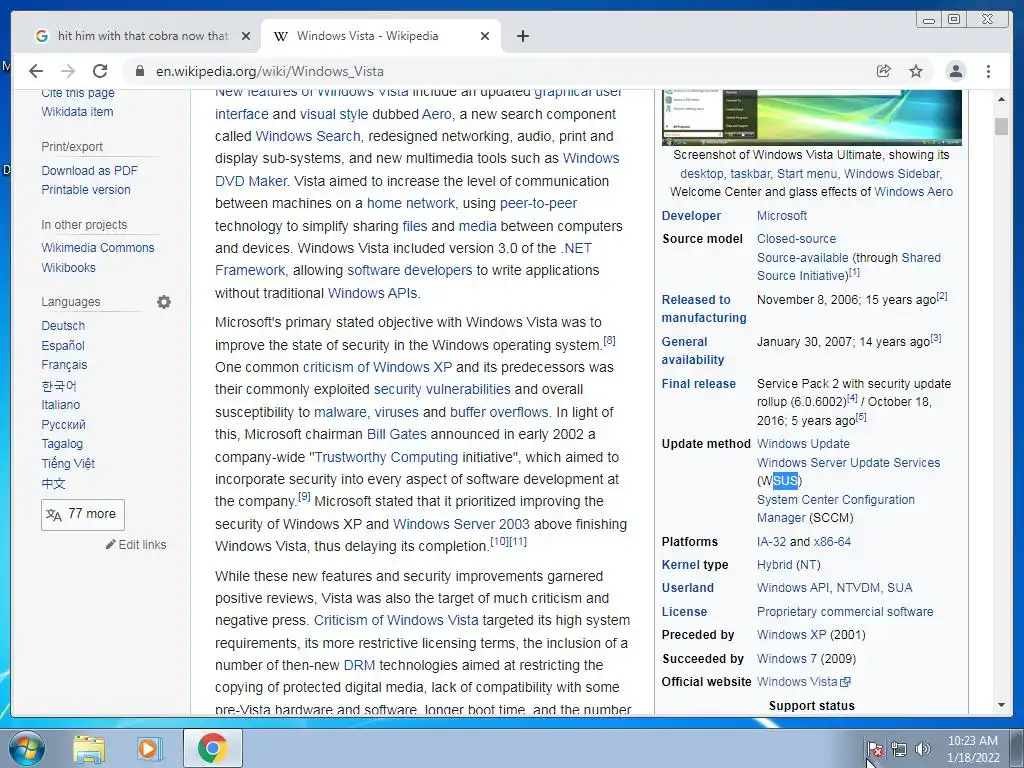Open the Windows Start button

(x=25, y=748)
